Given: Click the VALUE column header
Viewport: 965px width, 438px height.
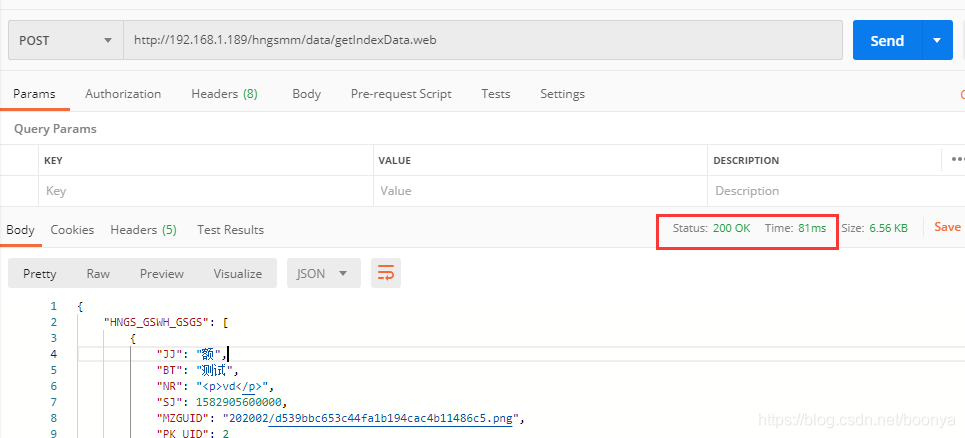Looking at the screenshot, I should (x=394, y=161).
